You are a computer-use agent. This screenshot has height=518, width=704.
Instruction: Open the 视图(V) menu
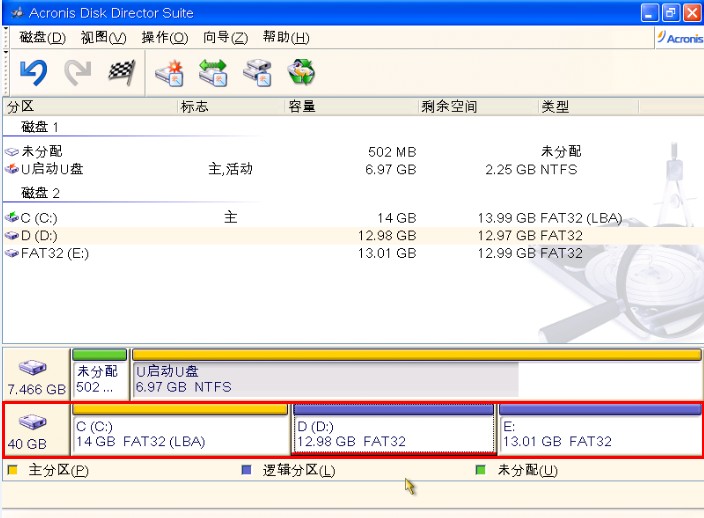pyautogui.click(x=104, y=37)
